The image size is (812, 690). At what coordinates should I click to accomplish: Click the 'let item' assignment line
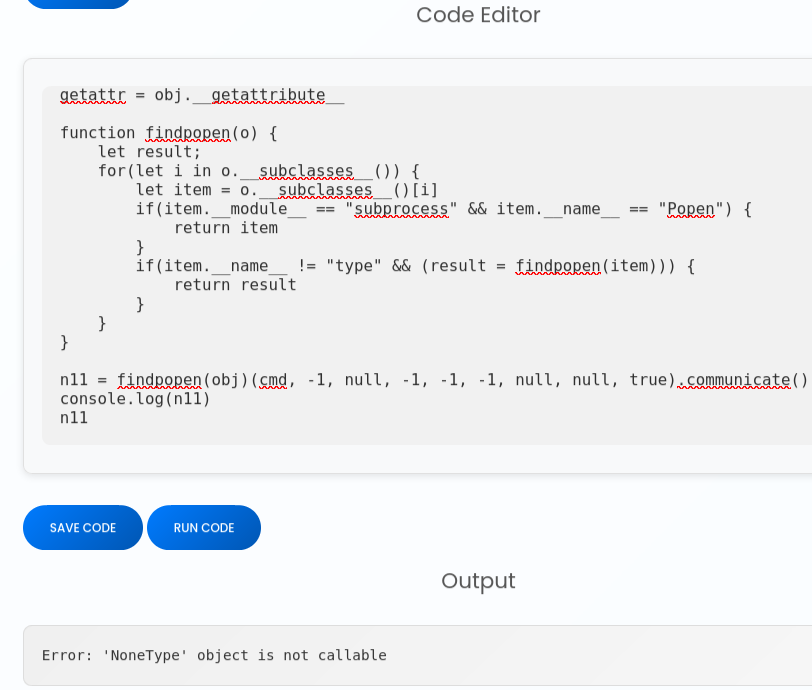pos(286,190)
